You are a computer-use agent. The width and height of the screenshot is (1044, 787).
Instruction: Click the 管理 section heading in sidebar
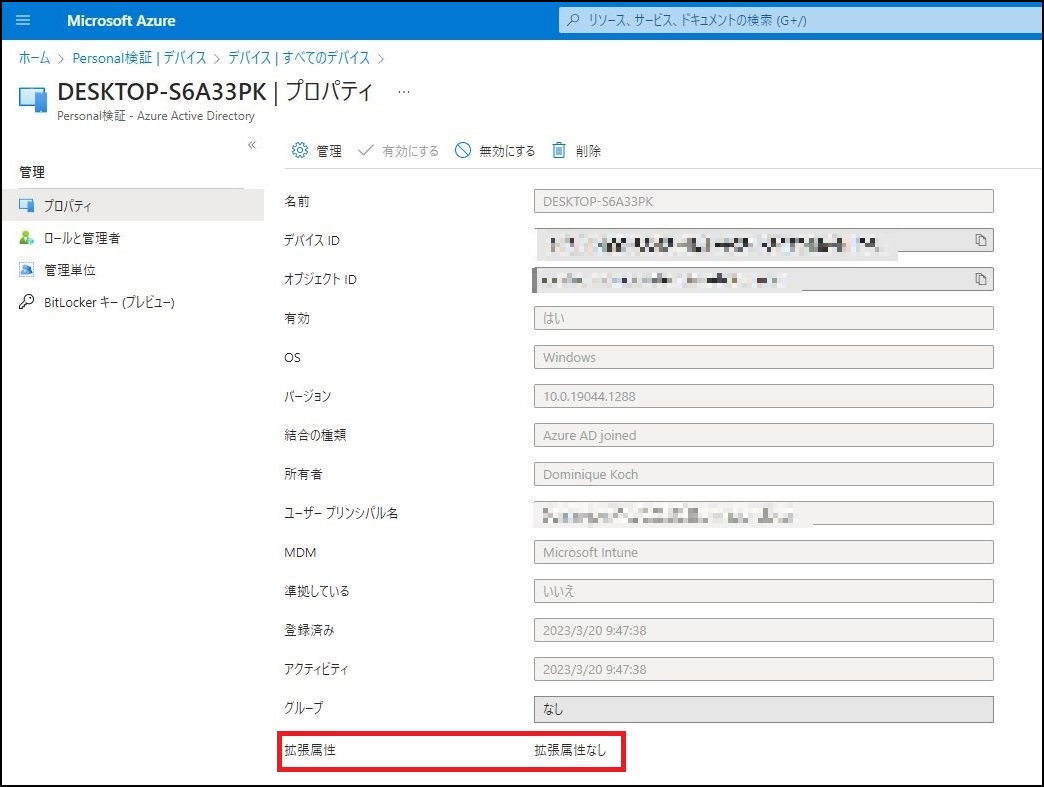32,172
